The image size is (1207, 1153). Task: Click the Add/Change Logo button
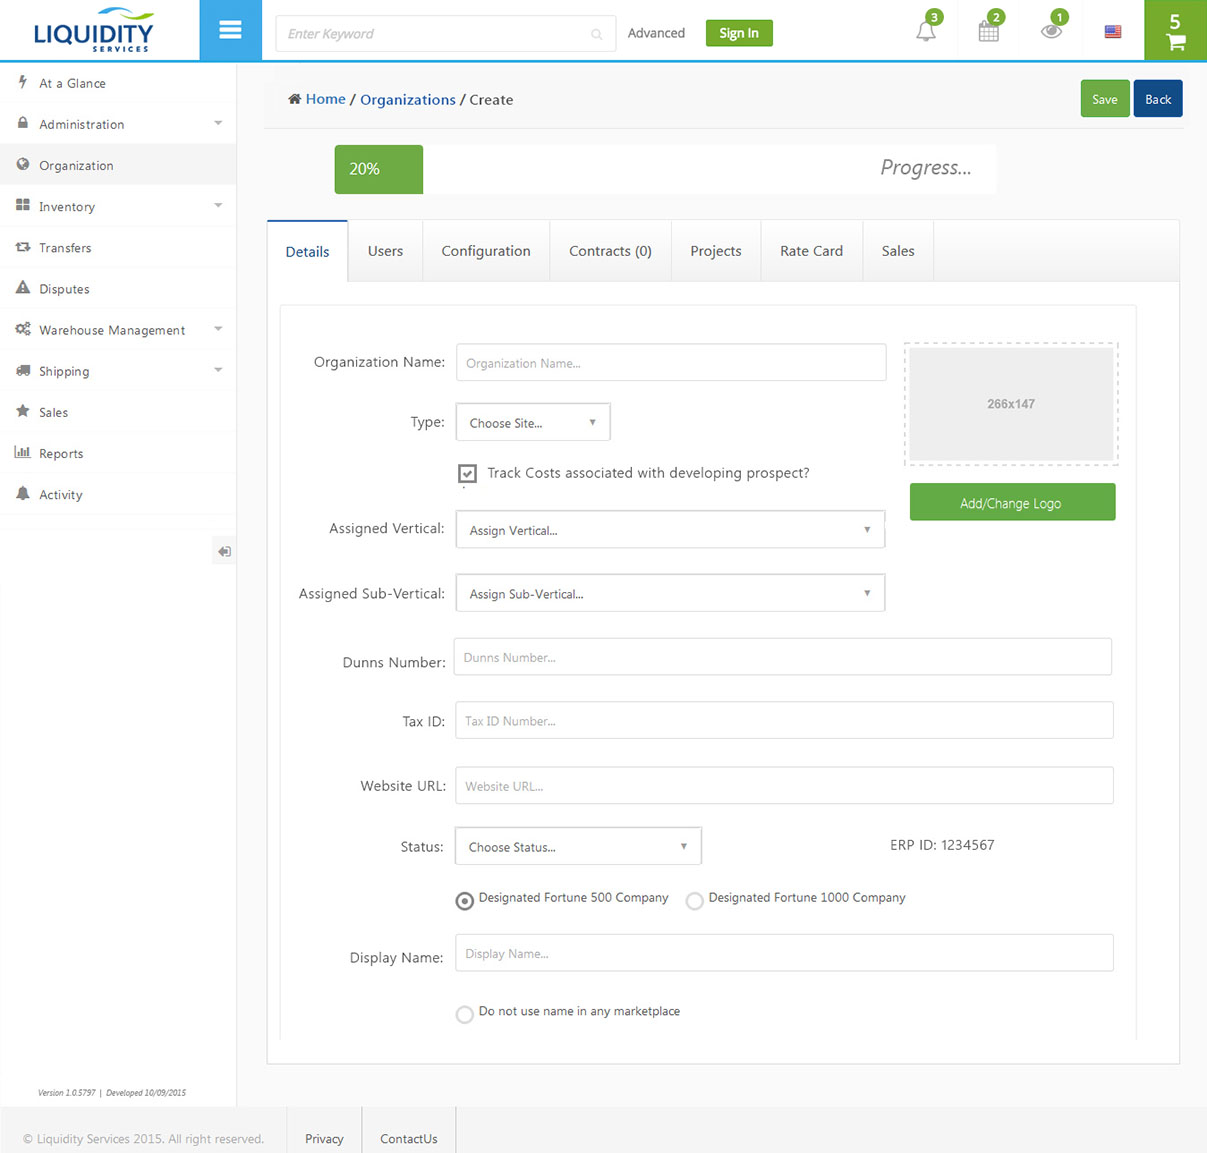[1011, 503]
